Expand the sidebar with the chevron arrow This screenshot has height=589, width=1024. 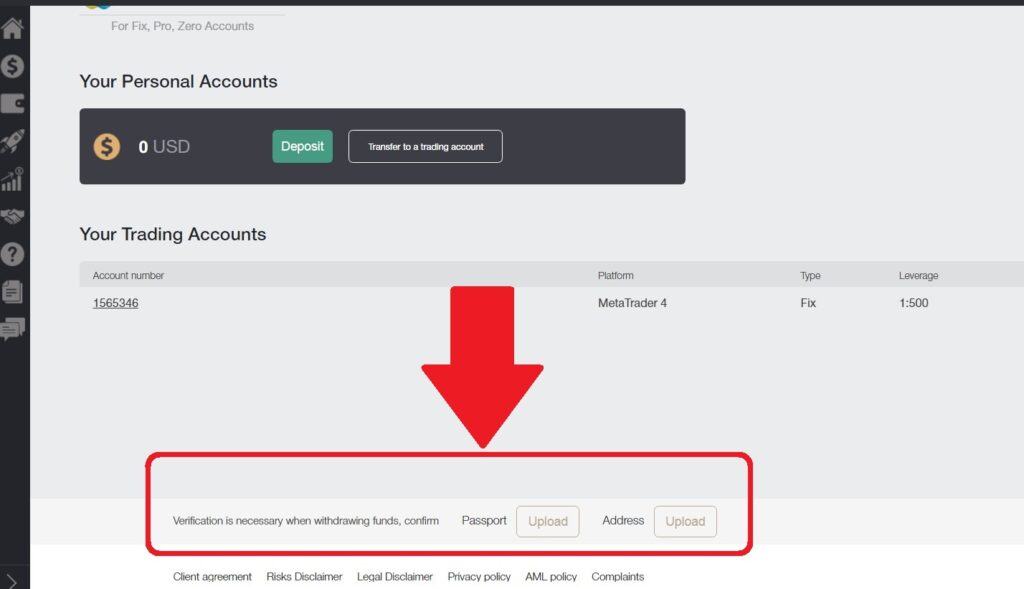tap(11, 581)
